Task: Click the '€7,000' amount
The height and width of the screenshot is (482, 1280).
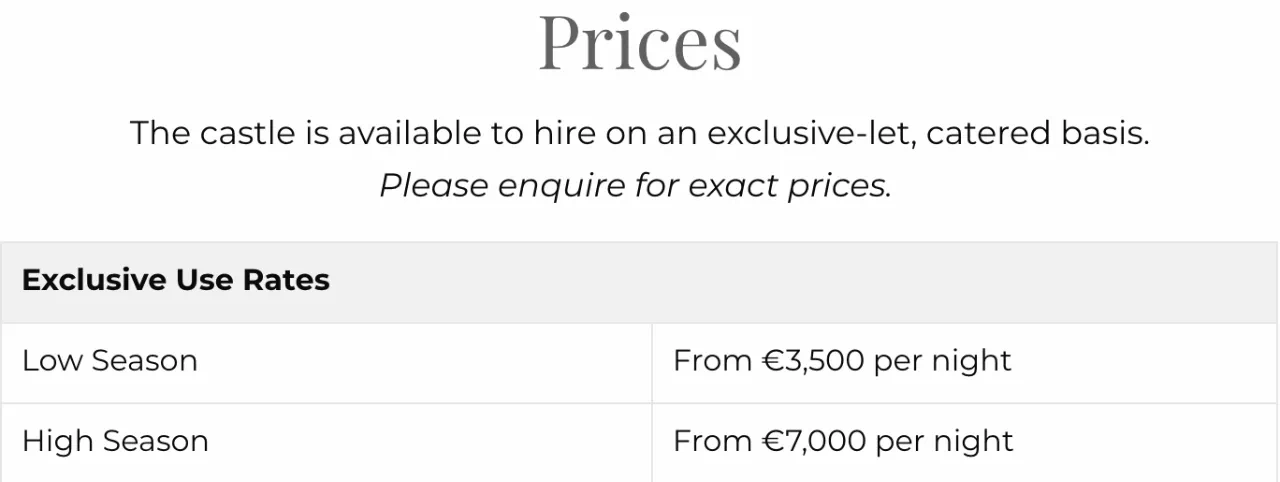Action: 814,441
